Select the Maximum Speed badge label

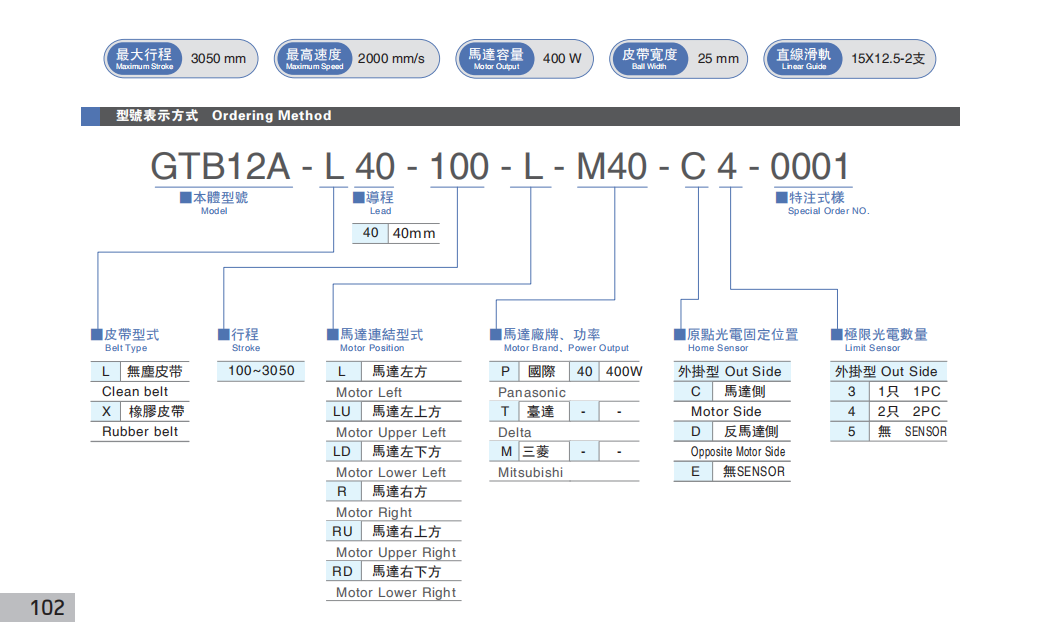(x=313, y=59)
